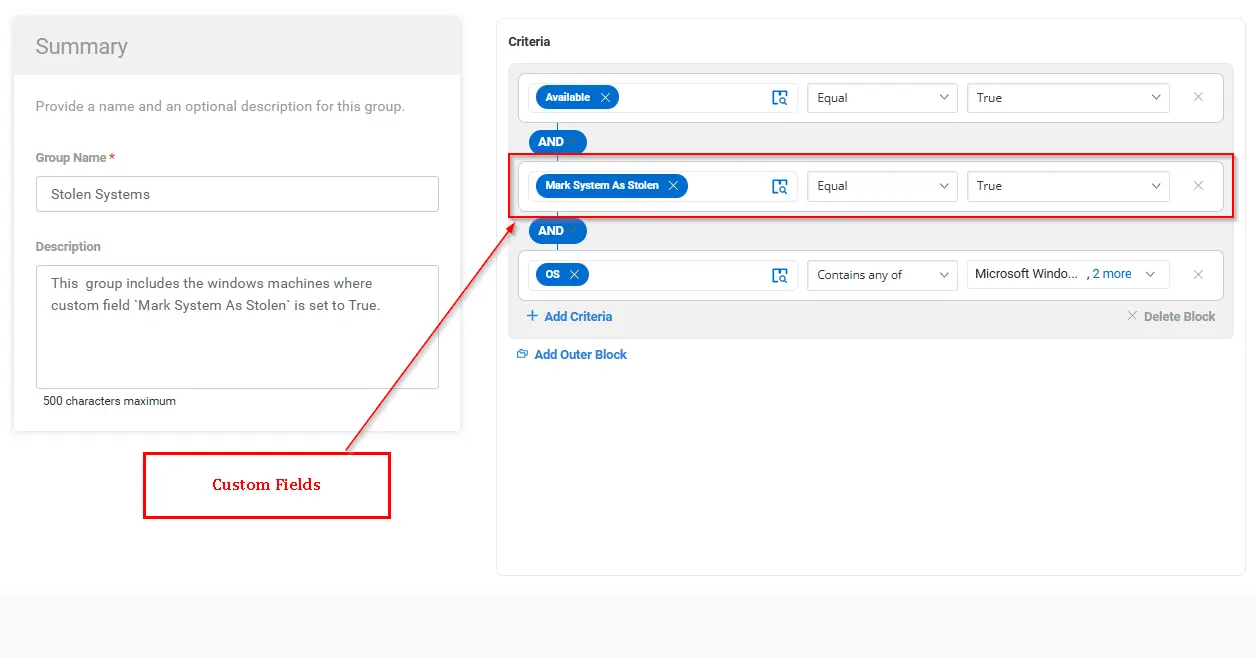Image resolution: width=1256 pixels, height=658 pixels.
Task: Toggle the AND operator above the OS row
Action: (558, 231)
